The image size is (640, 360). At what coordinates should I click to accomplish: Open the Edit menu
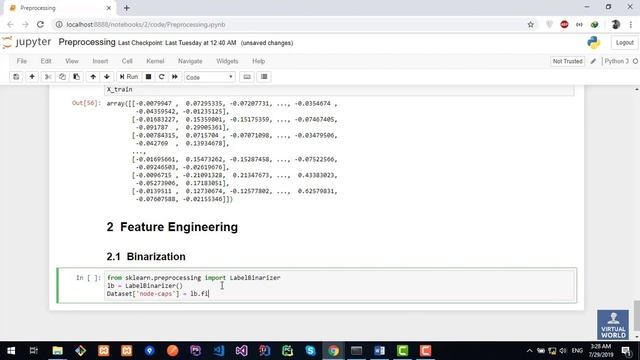click(46, 61)
